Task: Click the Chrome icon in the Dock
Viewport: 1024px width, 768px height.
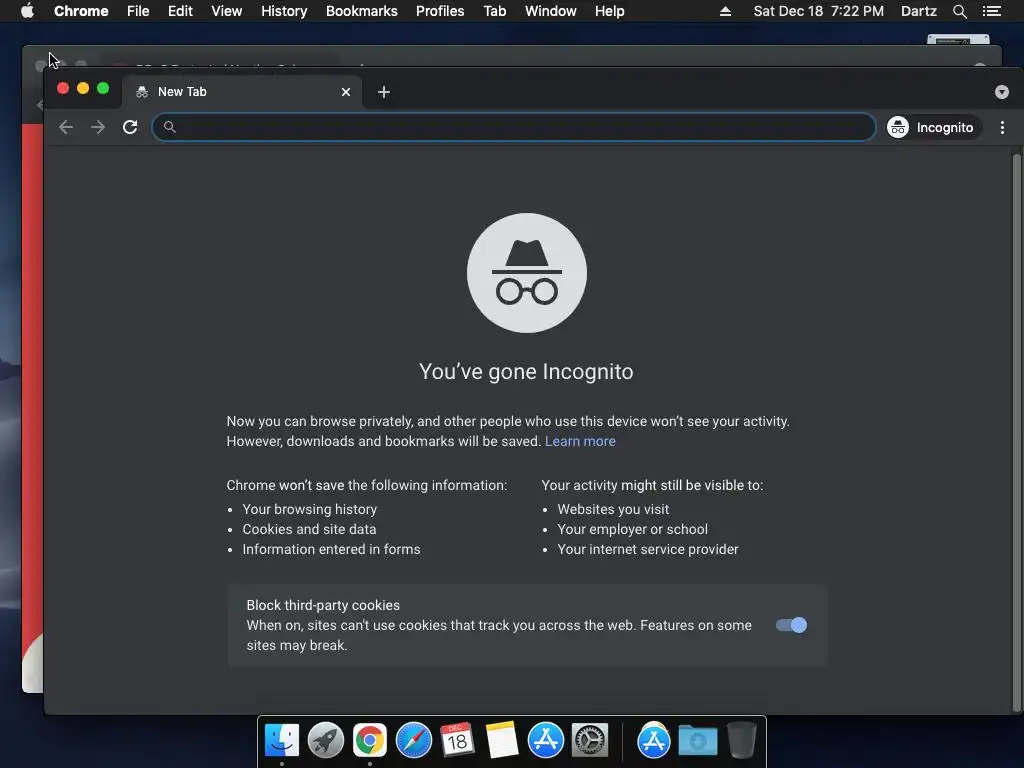Action: (x=370, y=741)
